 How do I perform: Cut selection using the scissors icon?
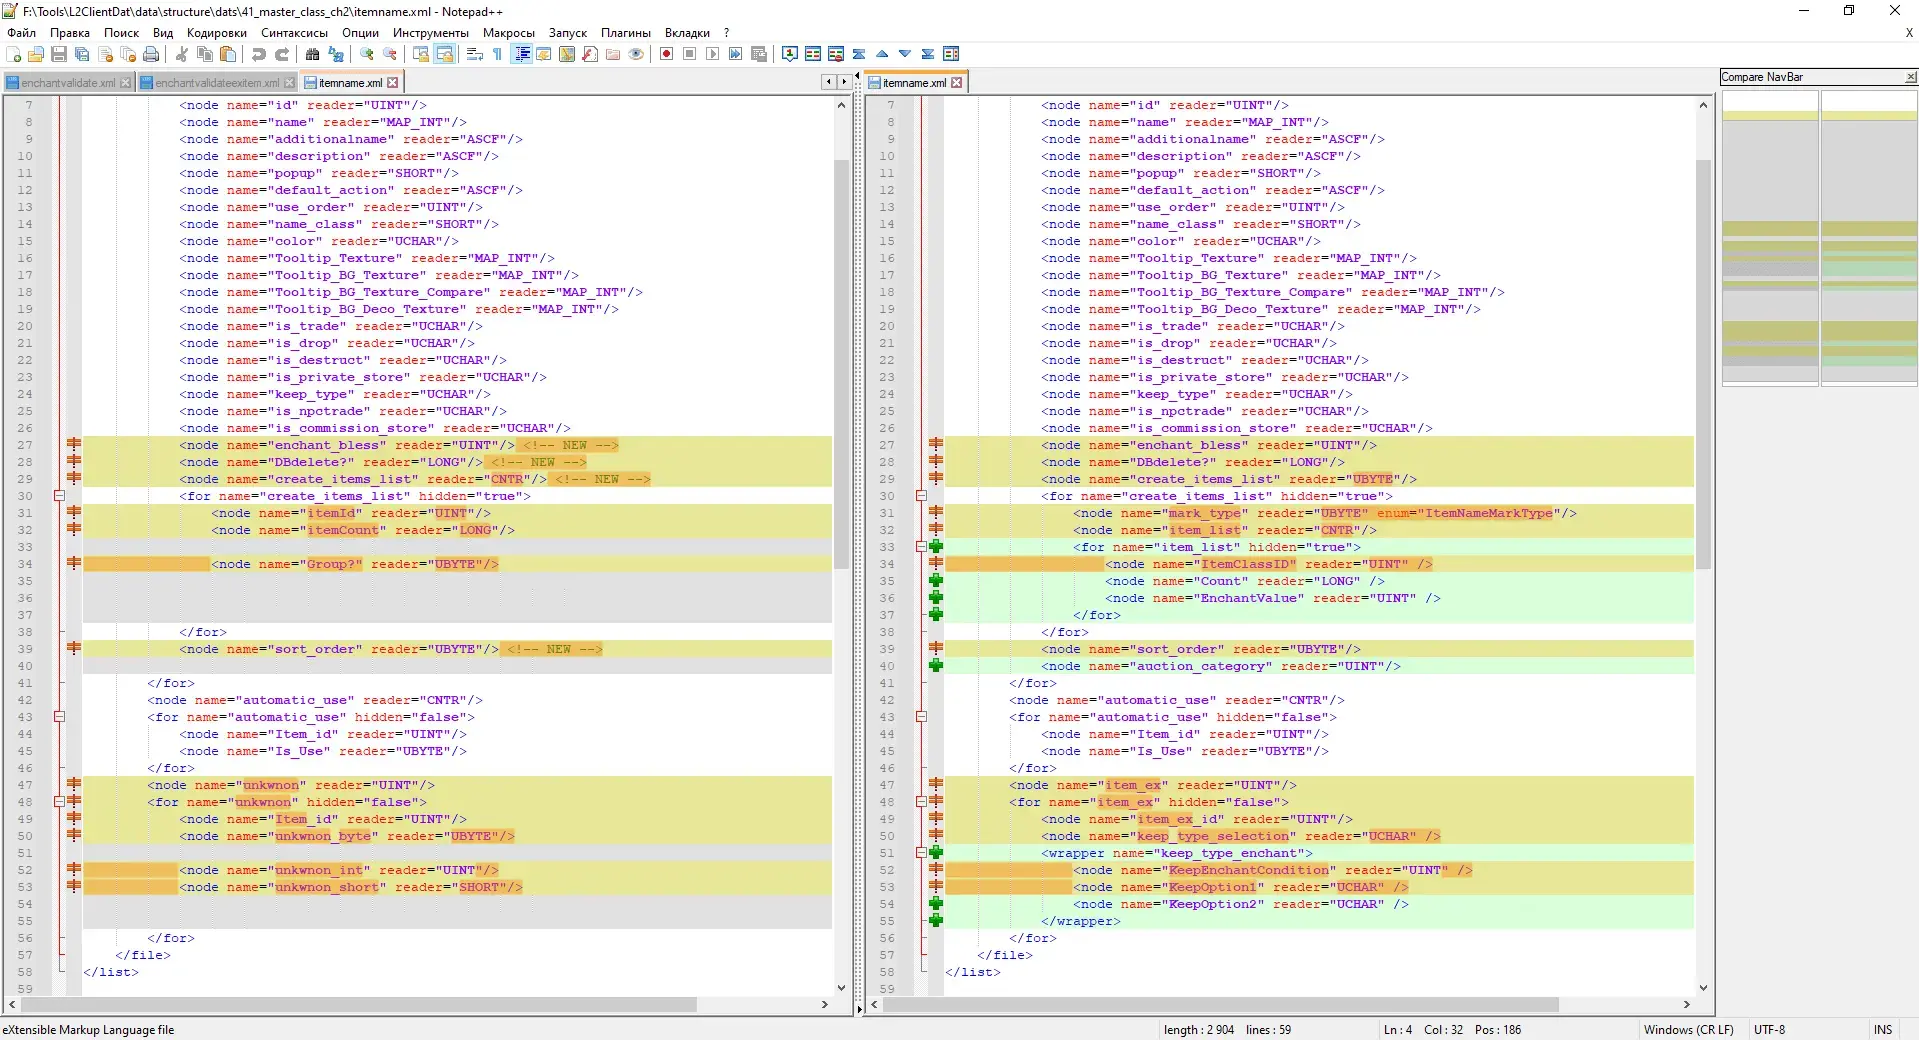181,54
